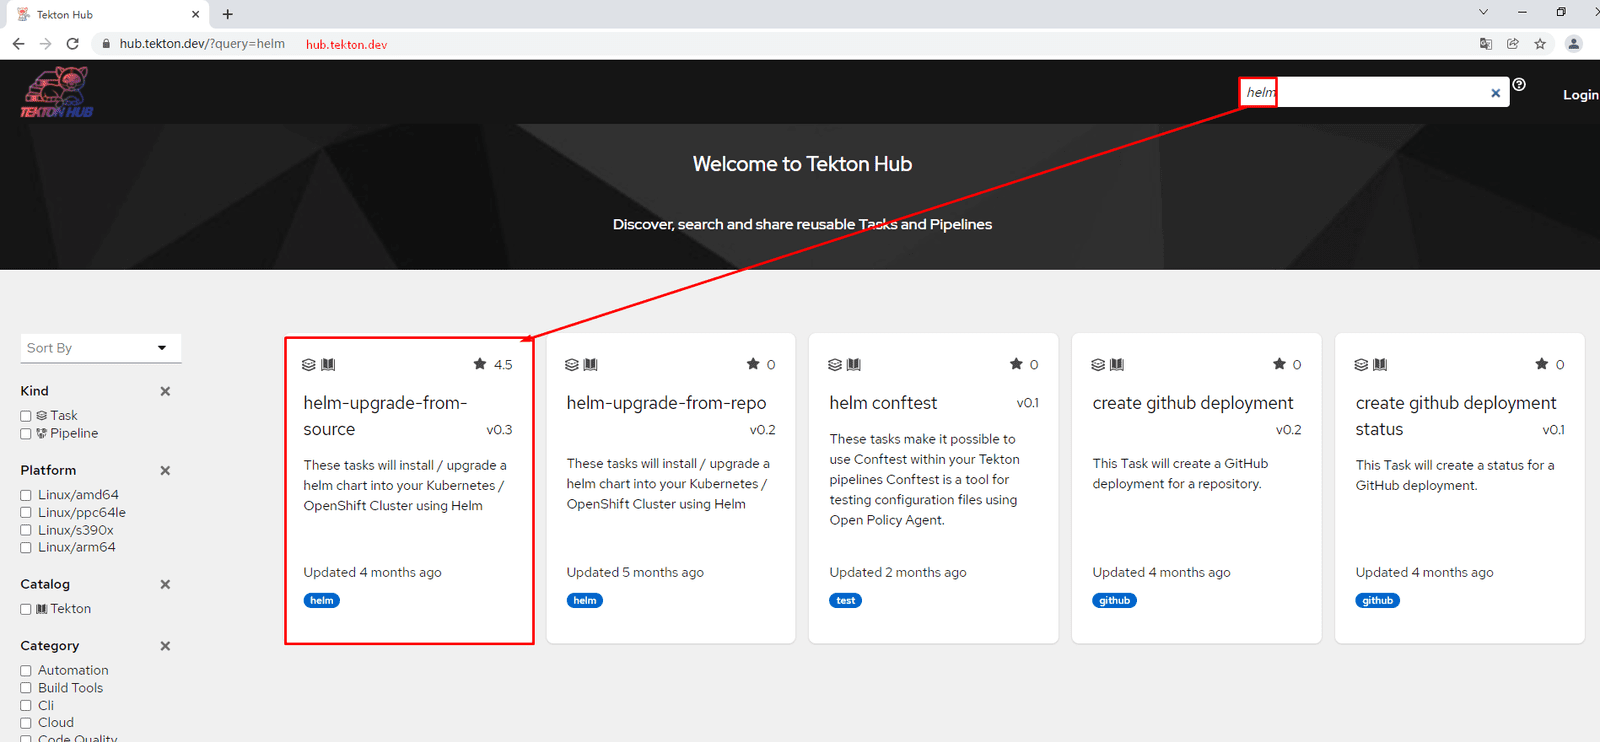The width and height of the screenshot is (1600, 742).
Task: Open the Tekton Hub logo homepage
Action: click(57, 92)
